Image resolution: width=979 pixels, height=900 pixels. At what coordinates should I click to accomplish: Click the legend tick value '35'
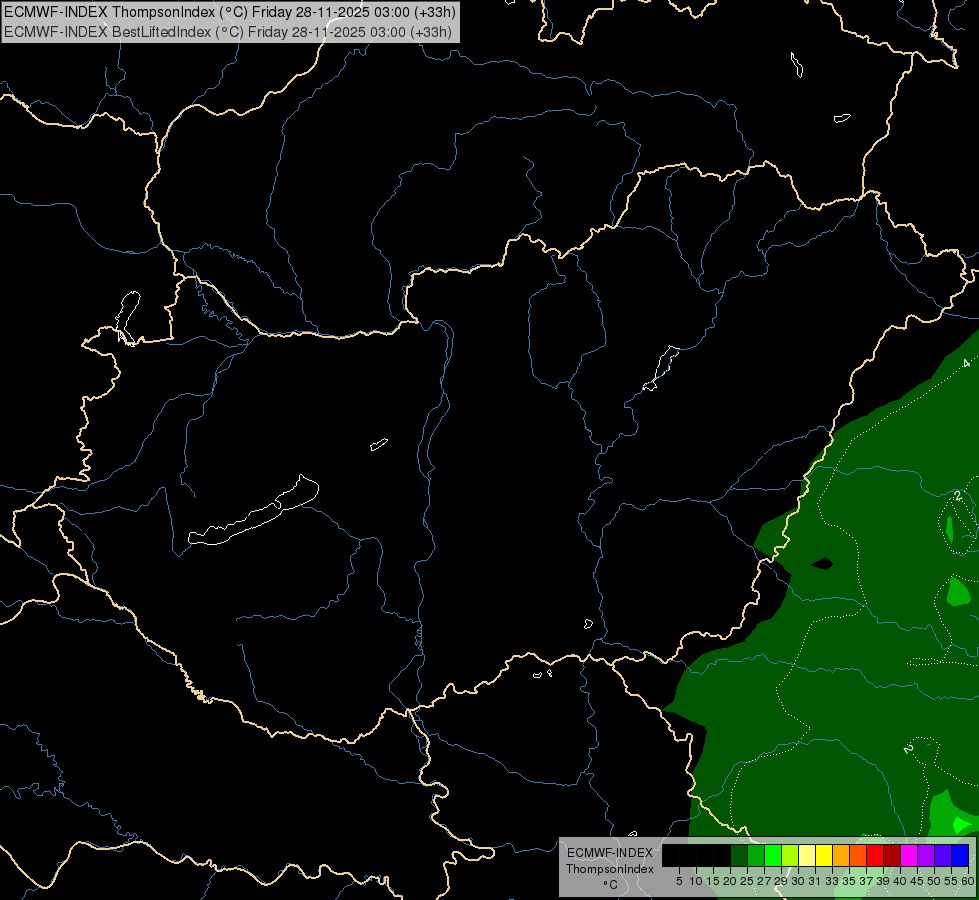point(849,881)
